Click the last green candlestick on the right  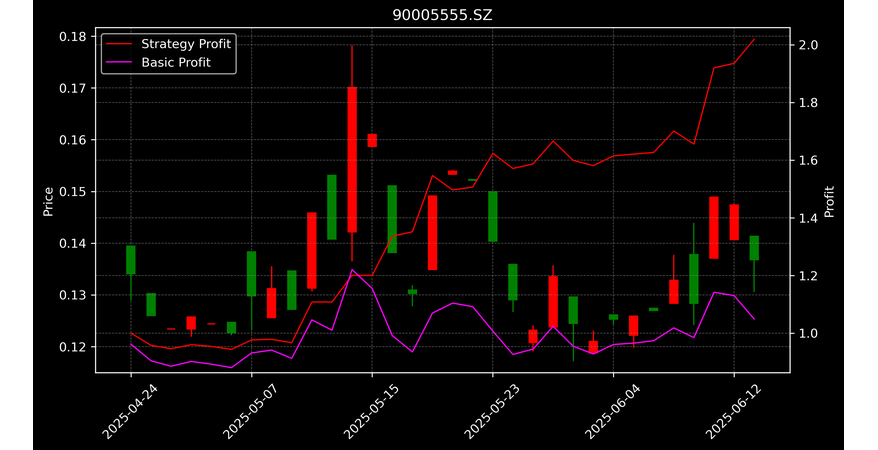[x=754, y=248]
